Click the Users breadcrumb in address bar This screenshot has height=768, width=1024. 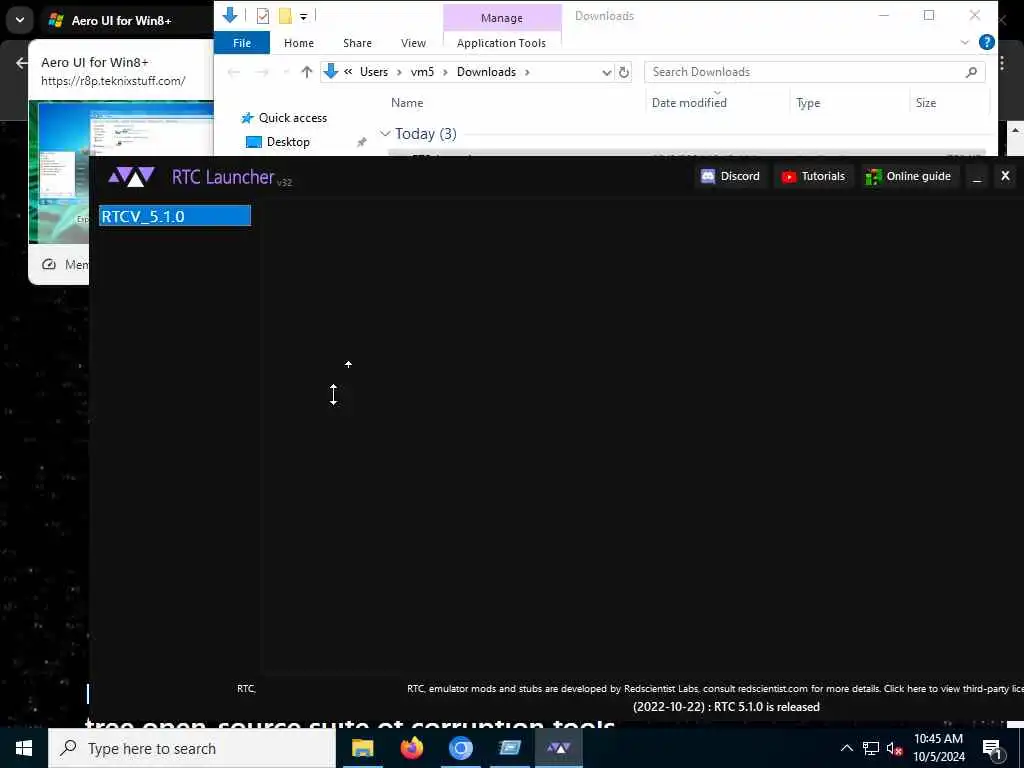(374, 72)
